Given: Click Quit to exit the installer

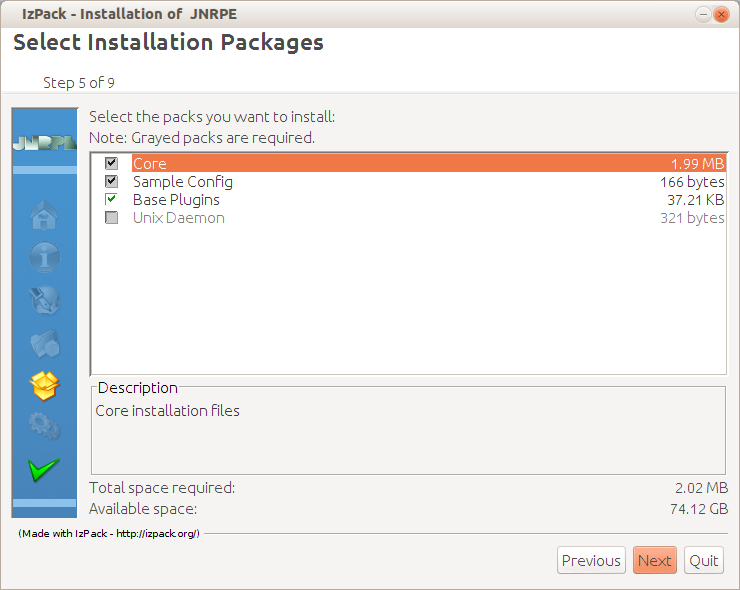Looking at the screenshot, I should (703, 560).
